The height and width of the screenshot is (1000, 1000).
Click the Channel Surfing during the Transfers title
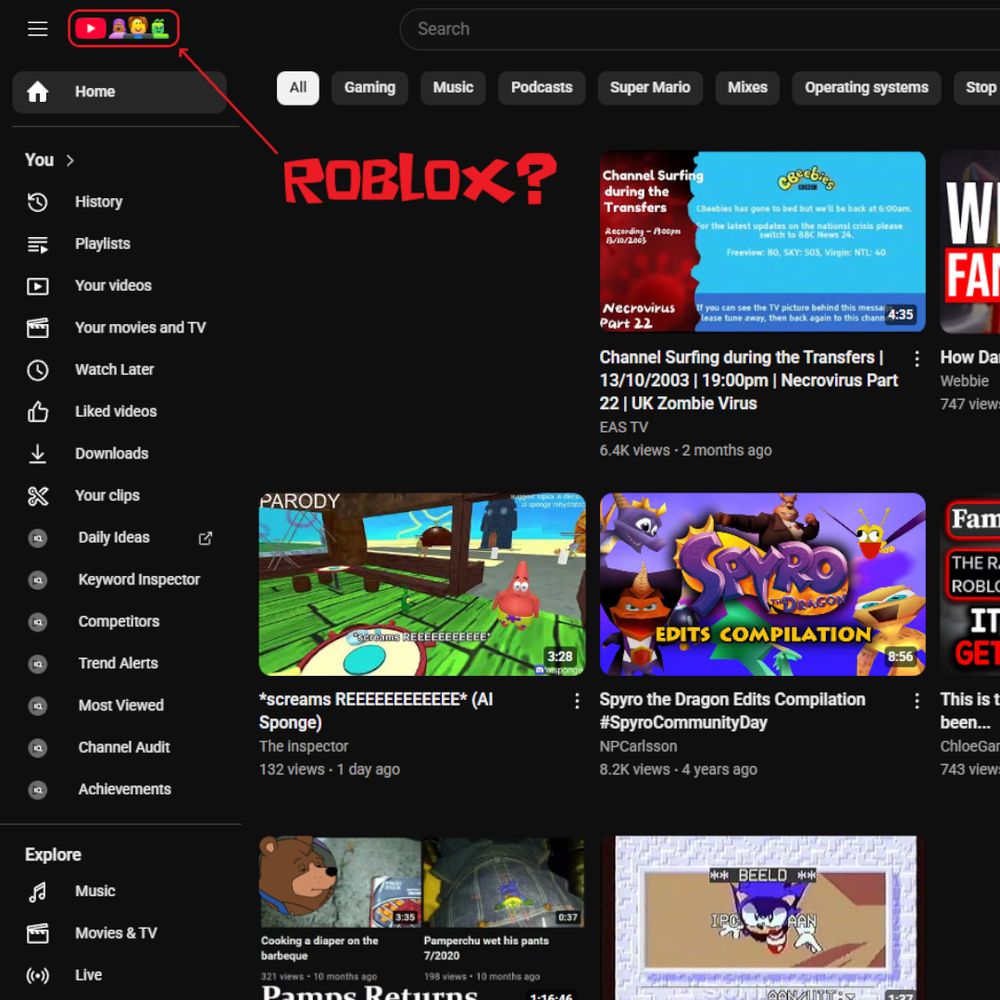click(x=749, y=381)
